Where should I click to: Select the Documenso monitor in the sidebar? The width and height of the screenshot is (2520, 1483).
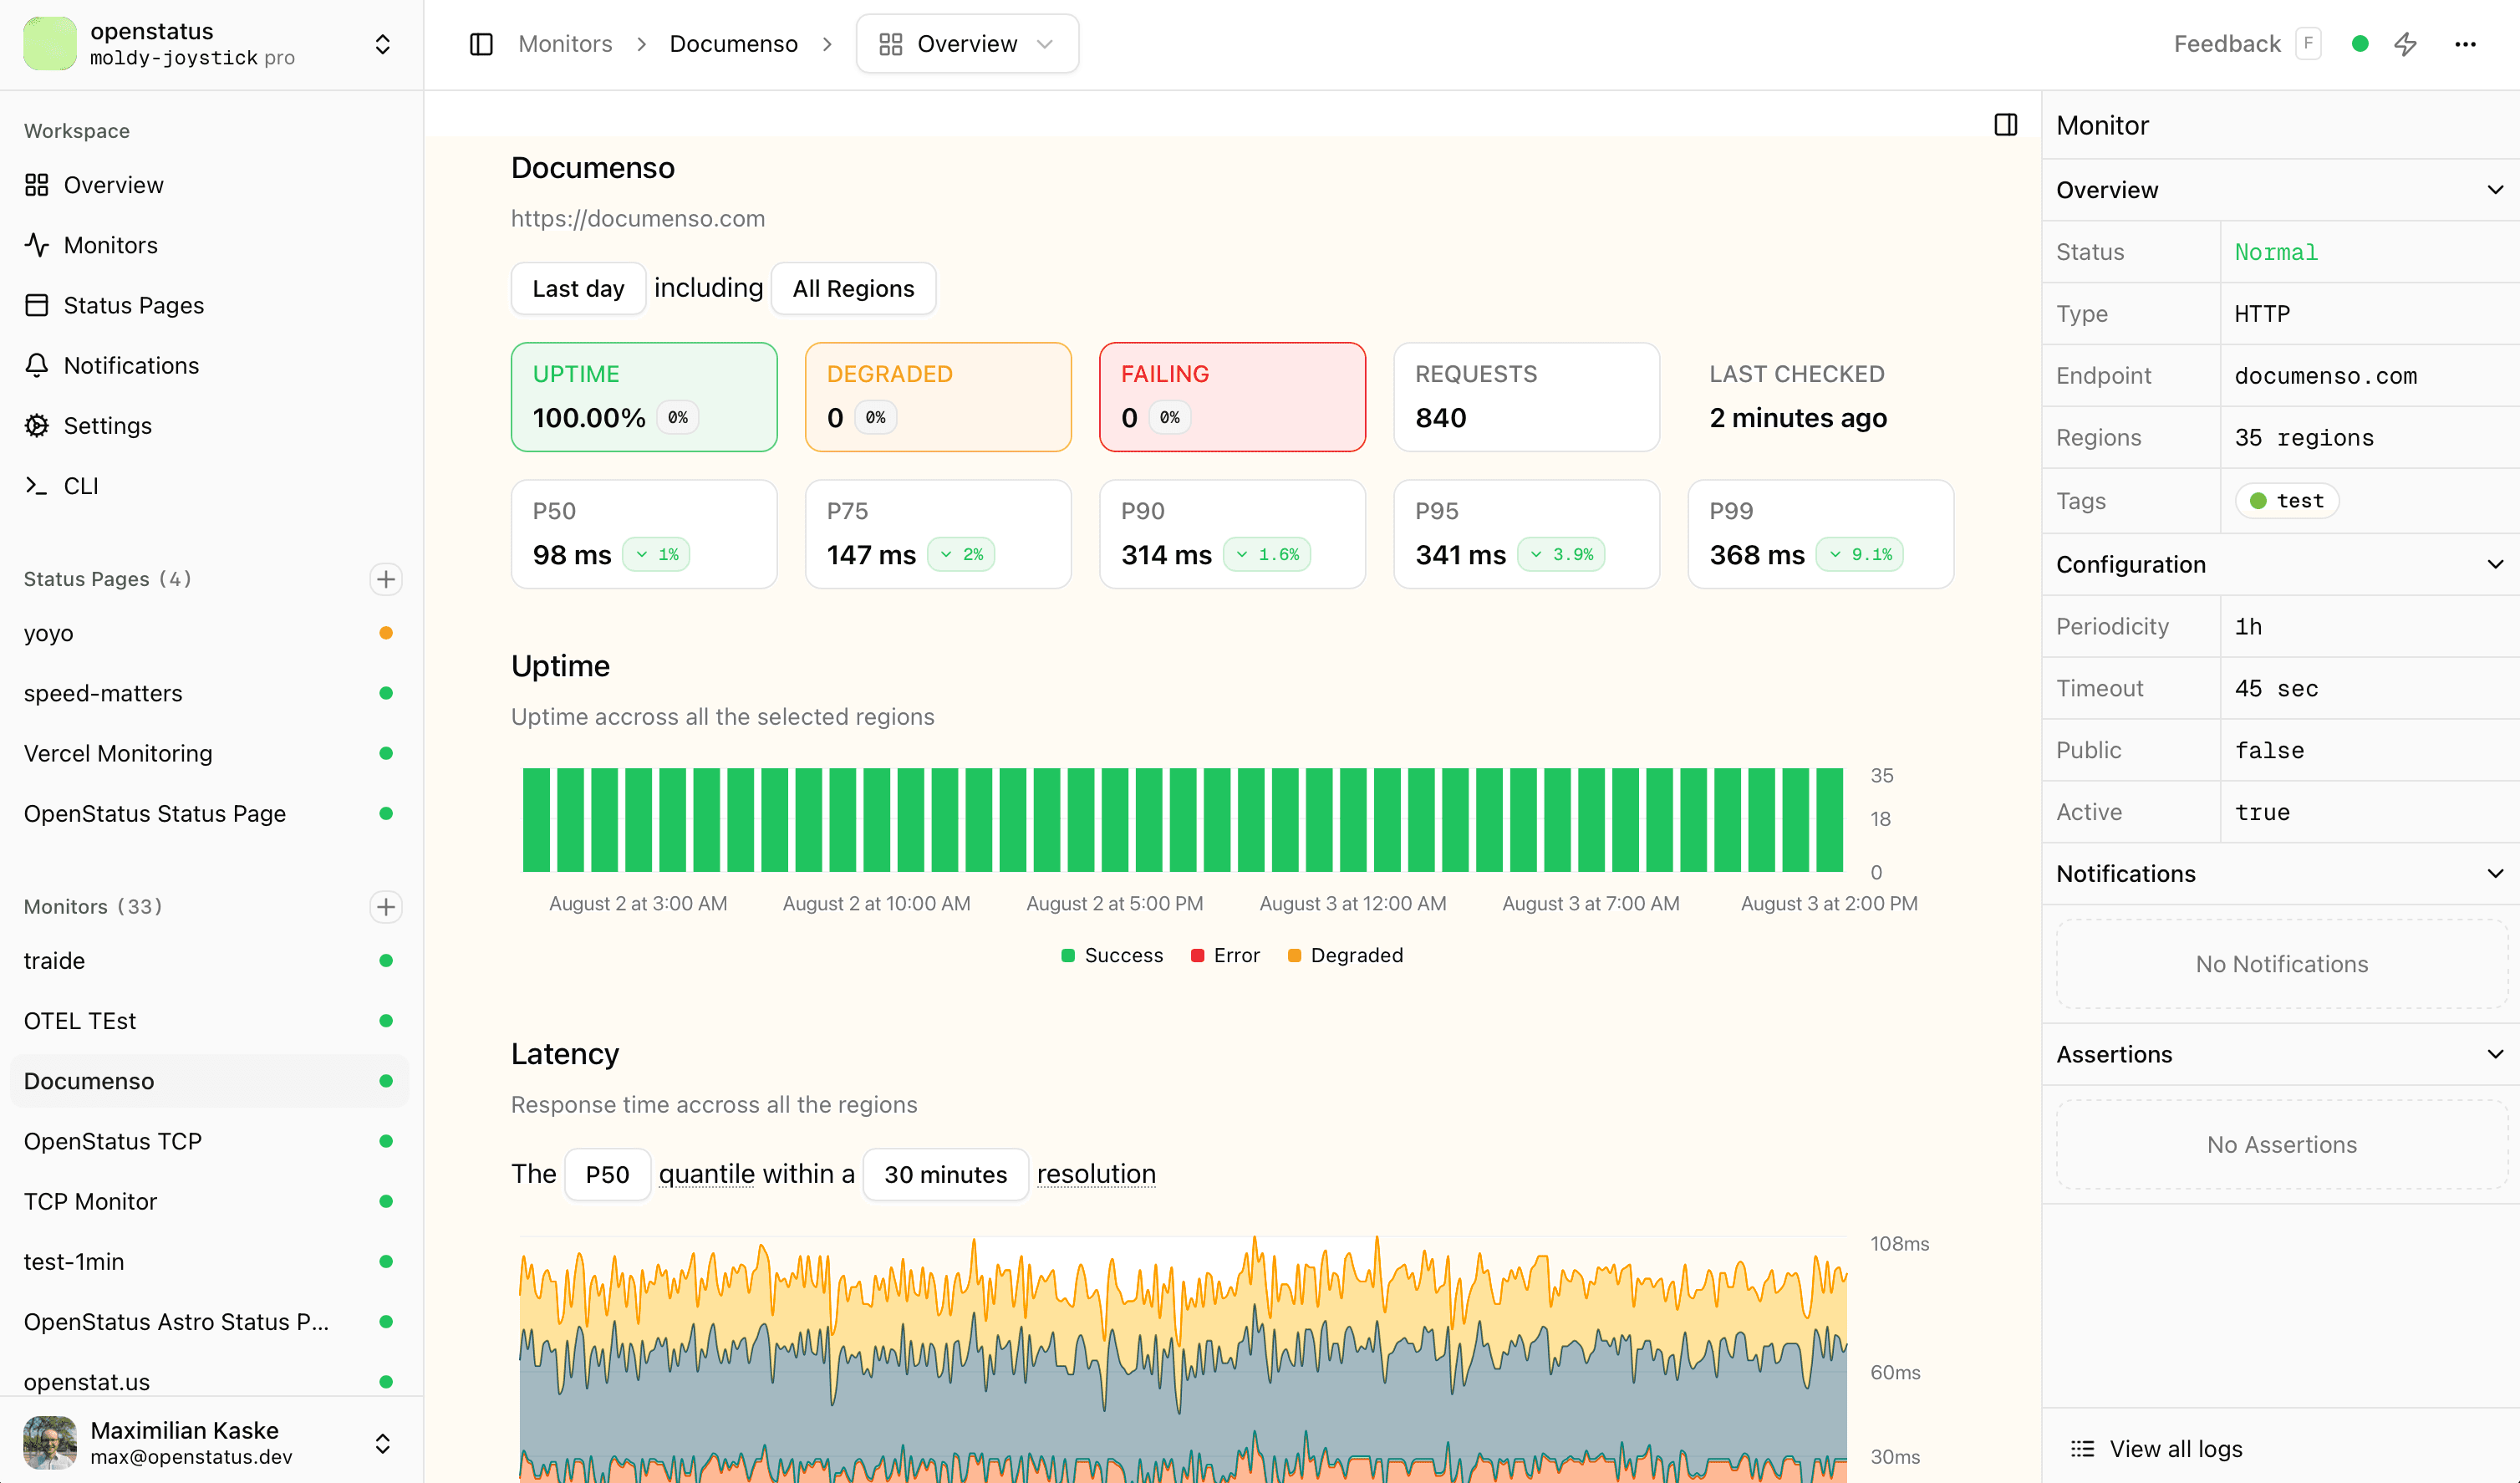click(x=88, y=1081)
